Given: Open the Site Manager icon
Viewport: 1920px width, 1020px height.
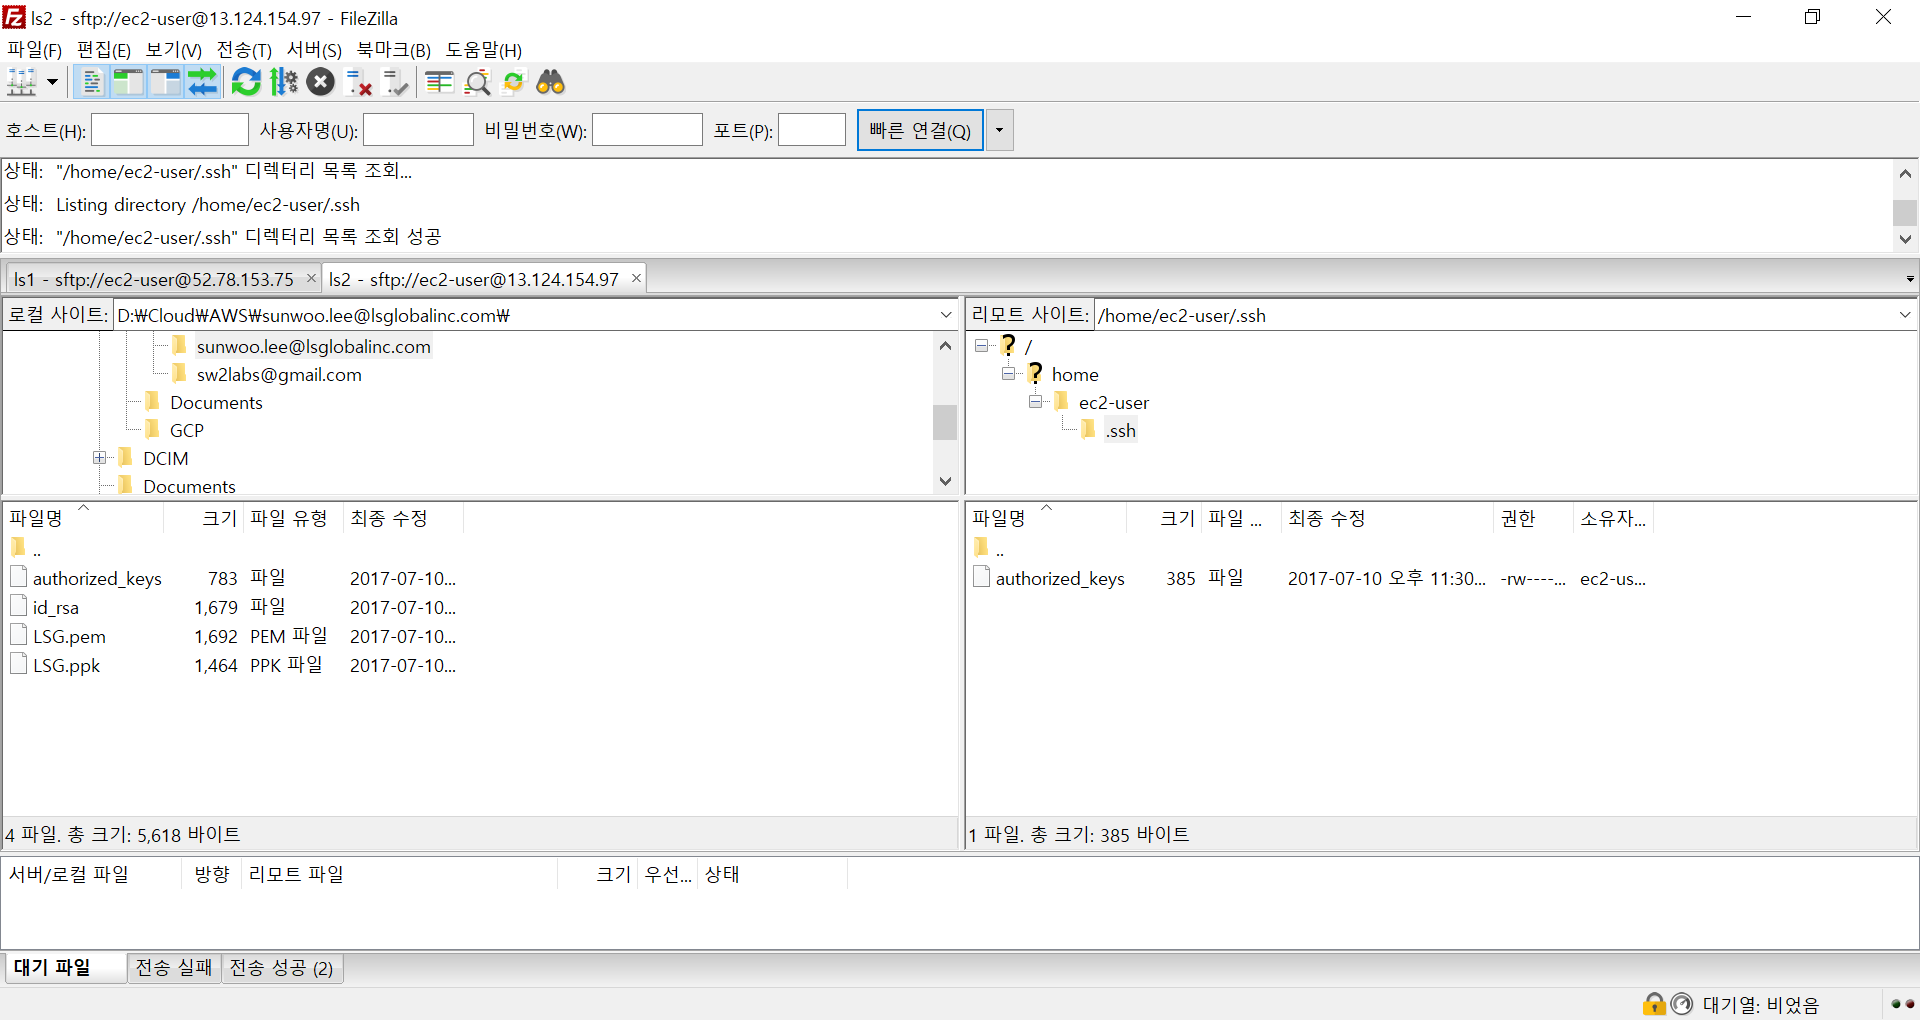Looking at the screenshot, I should point(22,82).
